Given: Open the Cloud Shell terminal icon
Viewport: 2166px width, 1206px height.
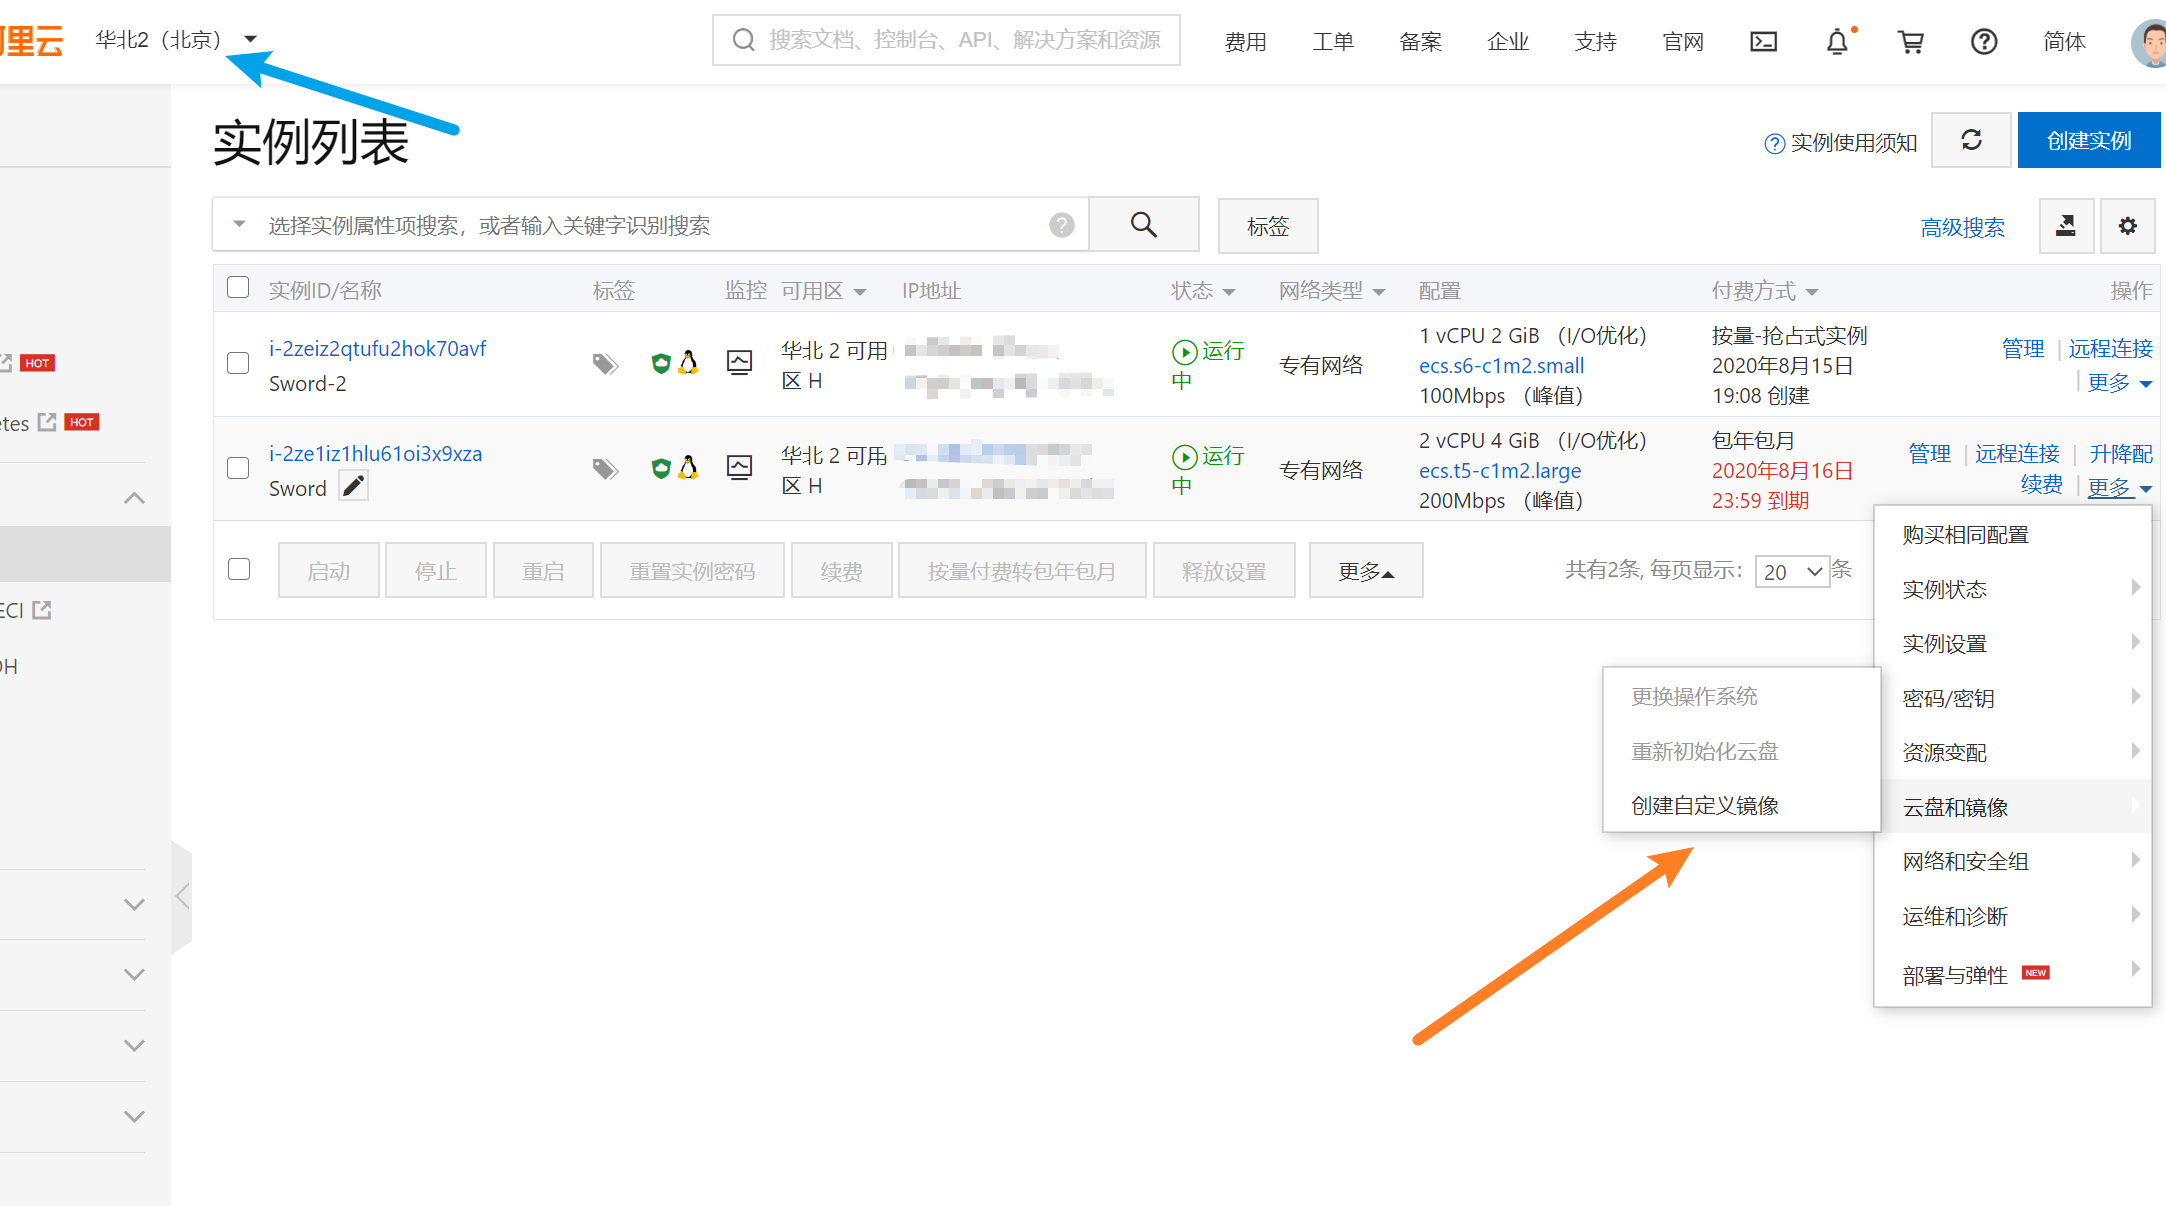Looking at the screenshot, I should pyautogui.click(x=1763, y=41).
